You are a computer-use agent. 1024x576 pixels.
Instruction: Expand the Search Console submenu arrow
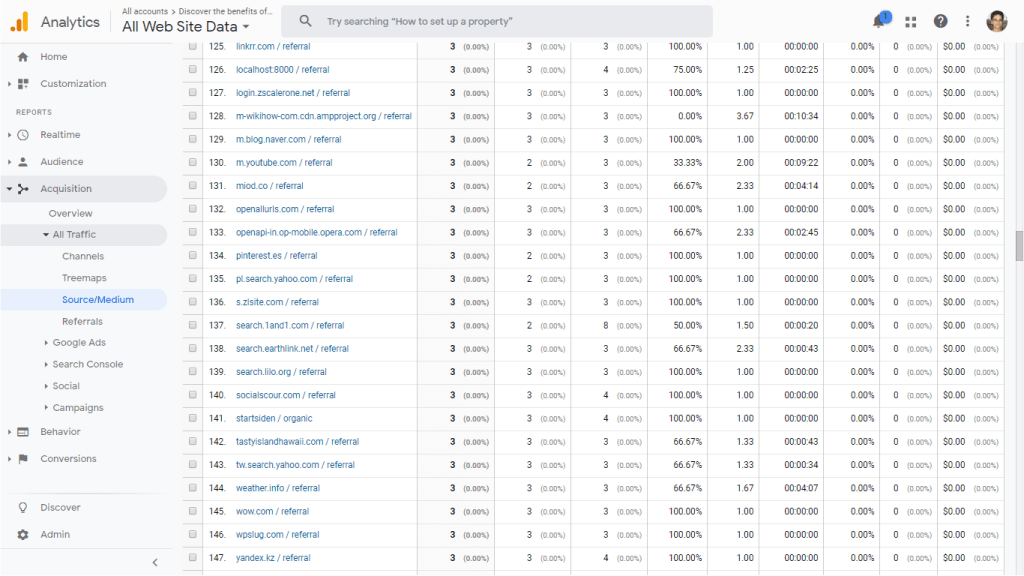[46, 364]
